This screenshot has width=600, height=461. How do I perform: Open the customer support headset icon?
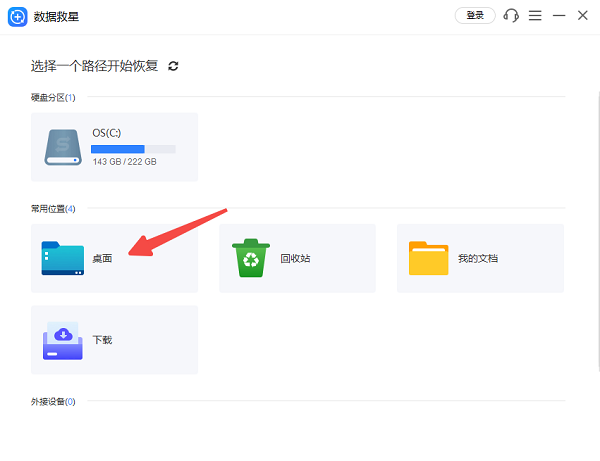tap(512, 16)
